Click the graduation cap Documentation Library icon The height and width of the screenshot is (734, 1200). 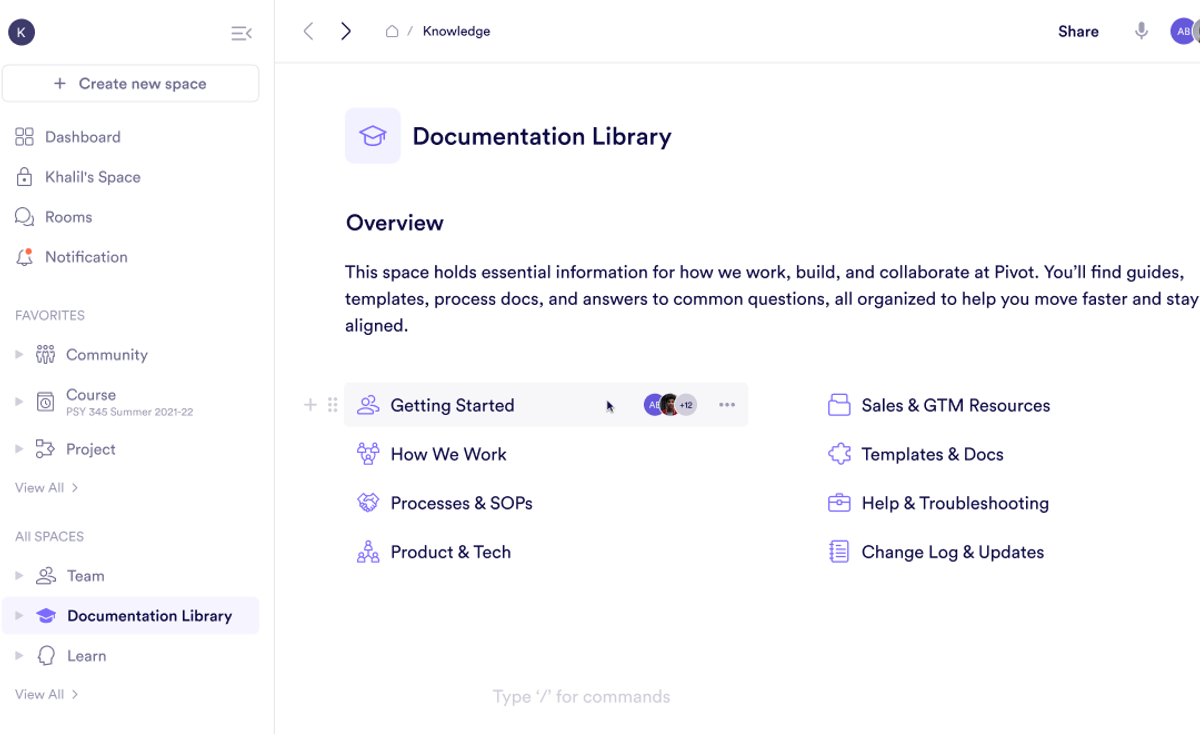372,136
